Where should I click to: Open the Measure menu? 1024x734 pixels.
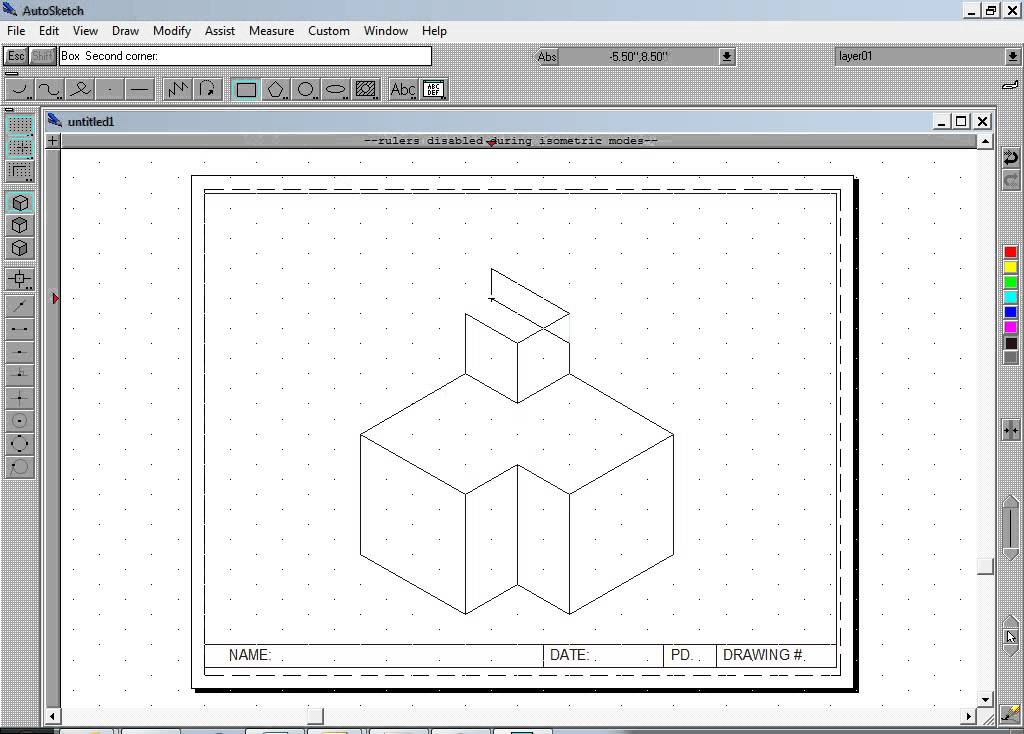(x=271, y=31)
